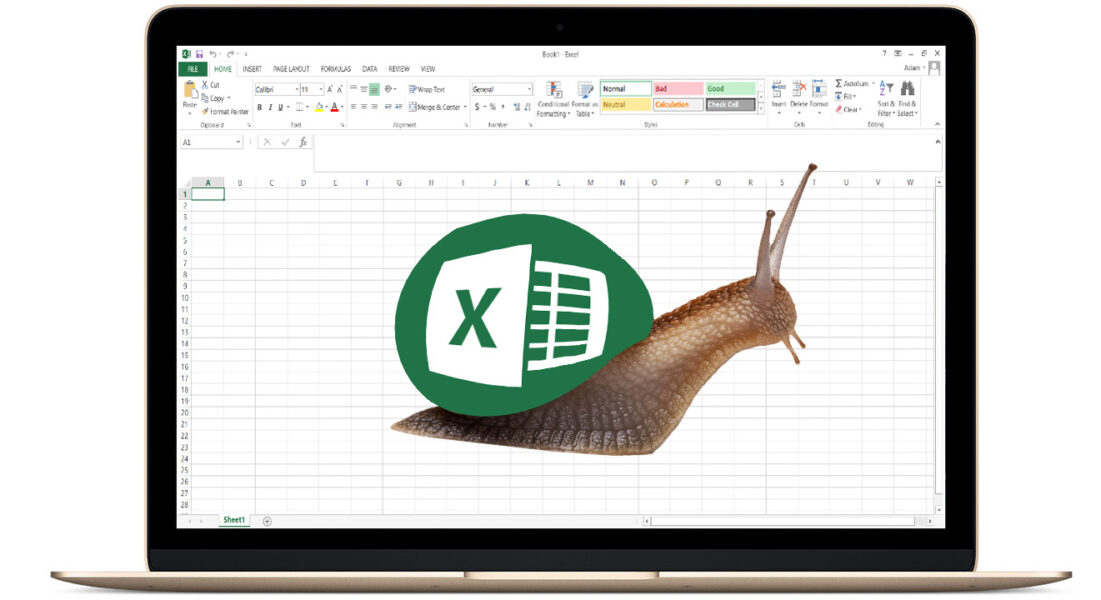Apply a cell borders style

pos(300,107)
